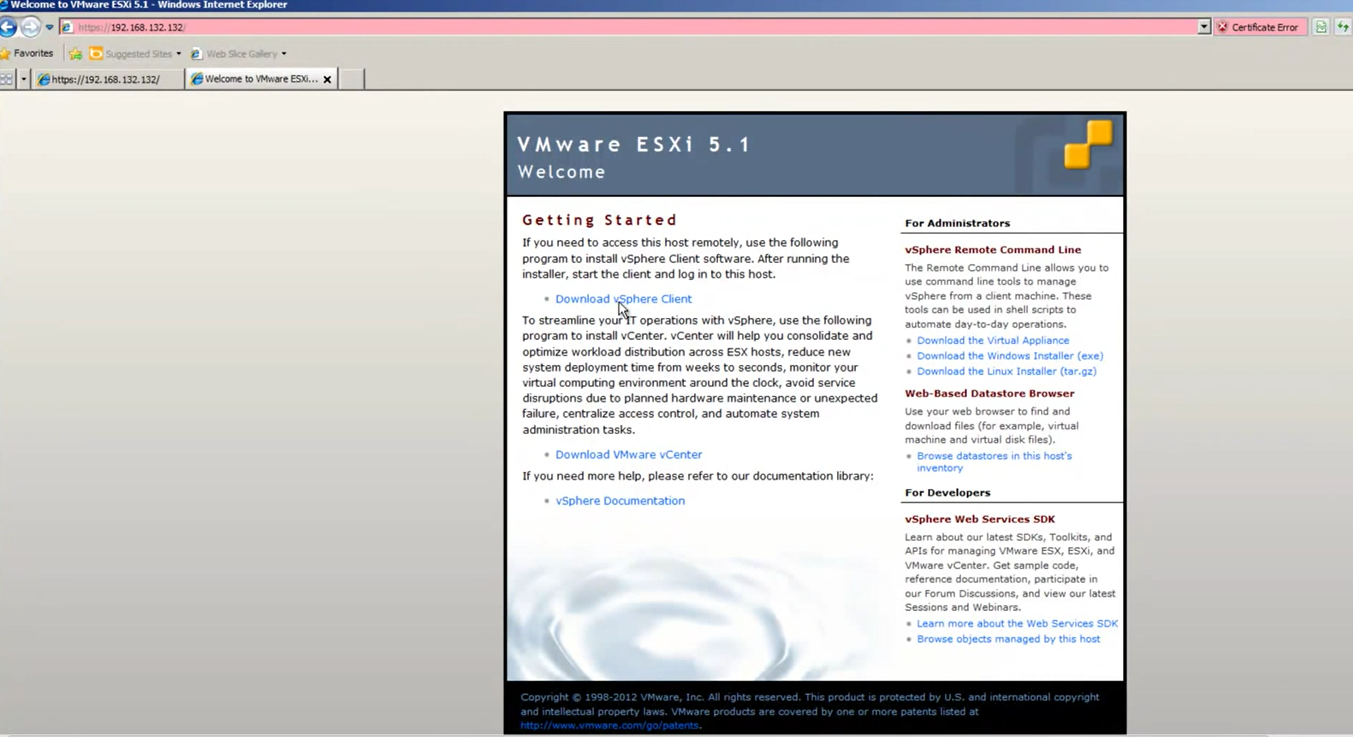Click the page icon in the address bar
The width and height of the screenshot is (1353, 737).
67,27
